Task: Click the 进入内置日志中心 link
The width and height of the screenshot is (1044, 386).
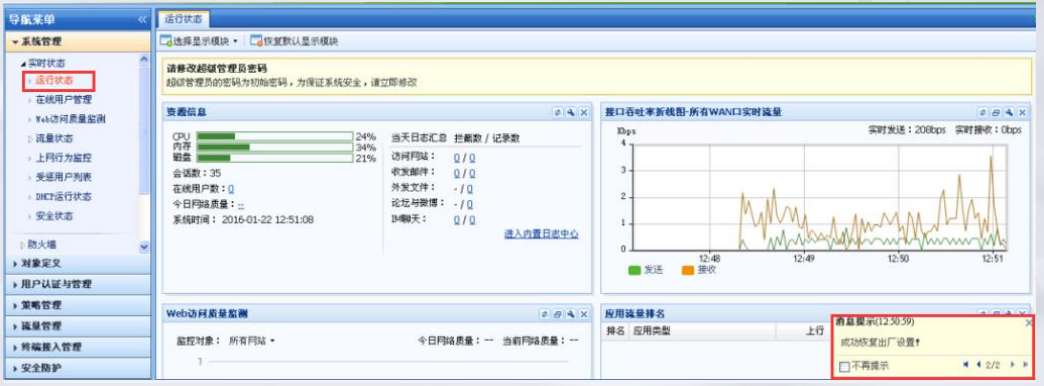Action: point(541,234)
